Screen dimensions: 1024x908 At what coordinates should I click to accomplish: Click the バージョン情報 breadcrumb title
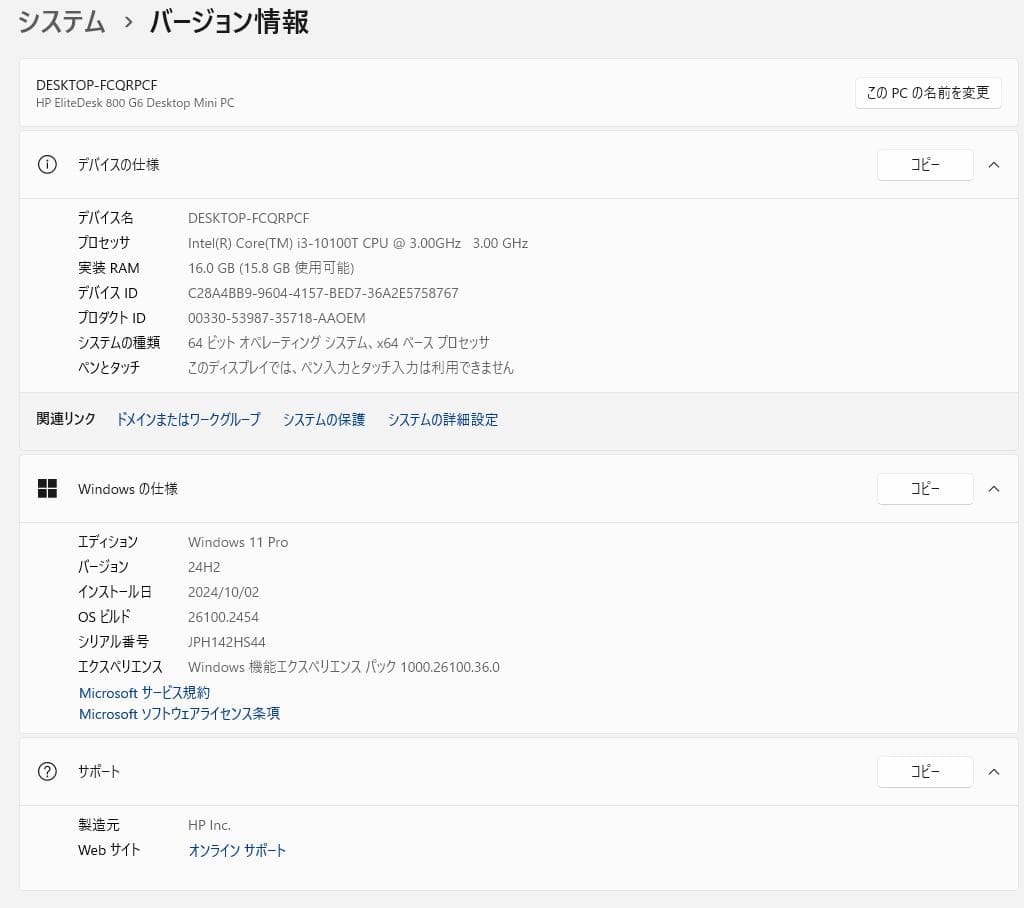tap(228, 21)
